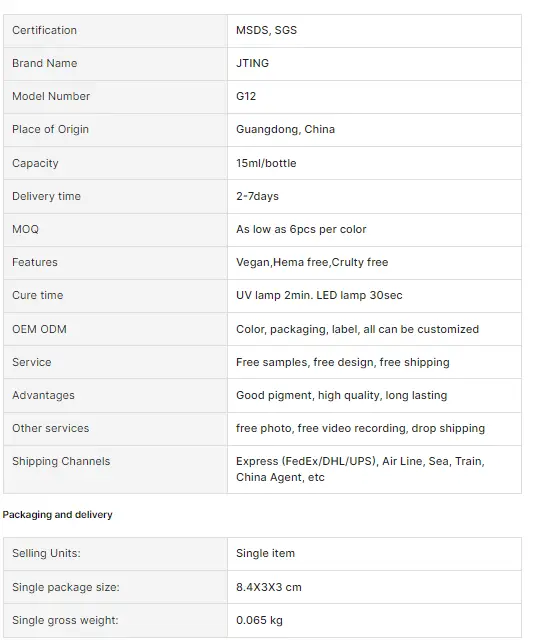Click the 0.065 kg gross weight value
The image size is (533, 644).
coord(259,620)
